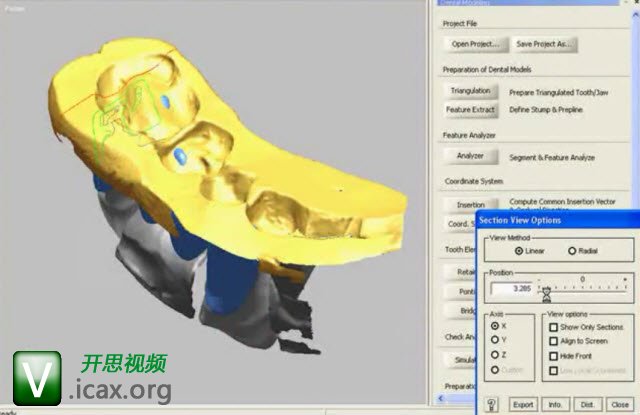This screenshot has width=640, height=415.
Task: Choose the Z axis option
Action: click(499, 355)
